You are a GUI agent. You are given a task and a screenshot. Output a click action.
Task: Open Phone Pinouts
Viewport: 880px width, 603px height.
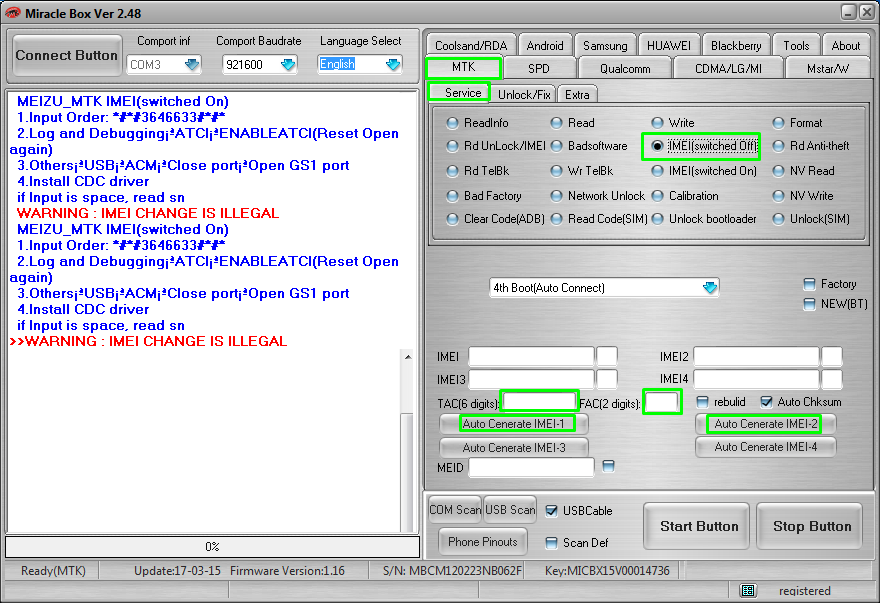pos(483,542)
